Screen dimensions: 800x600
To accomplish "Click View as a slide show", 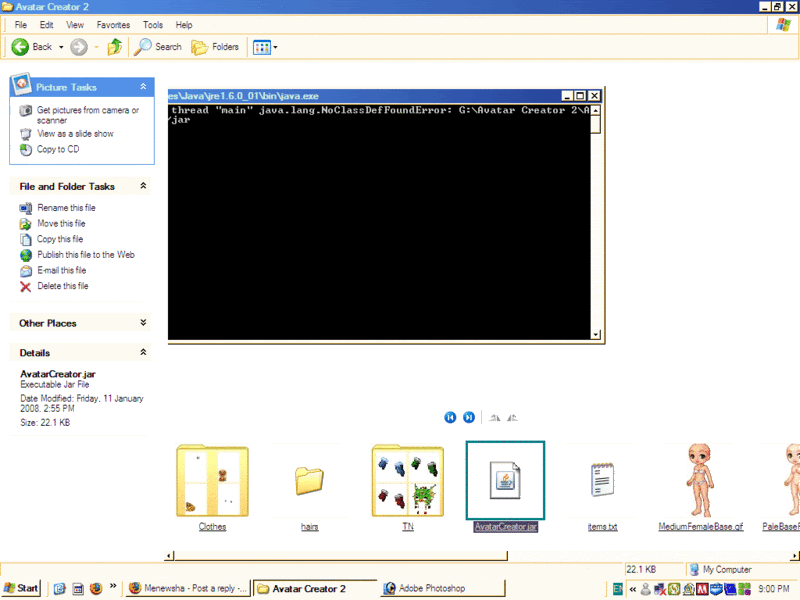I will [x=76, y=134].
